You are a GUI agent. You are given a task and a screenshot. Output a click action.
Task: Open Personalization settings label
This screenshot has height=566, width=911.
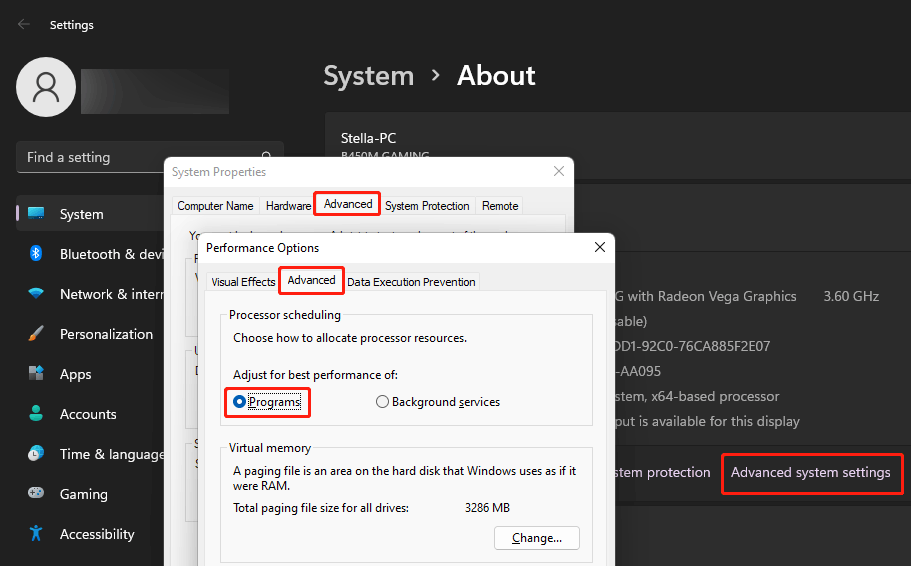coord(106,334)
